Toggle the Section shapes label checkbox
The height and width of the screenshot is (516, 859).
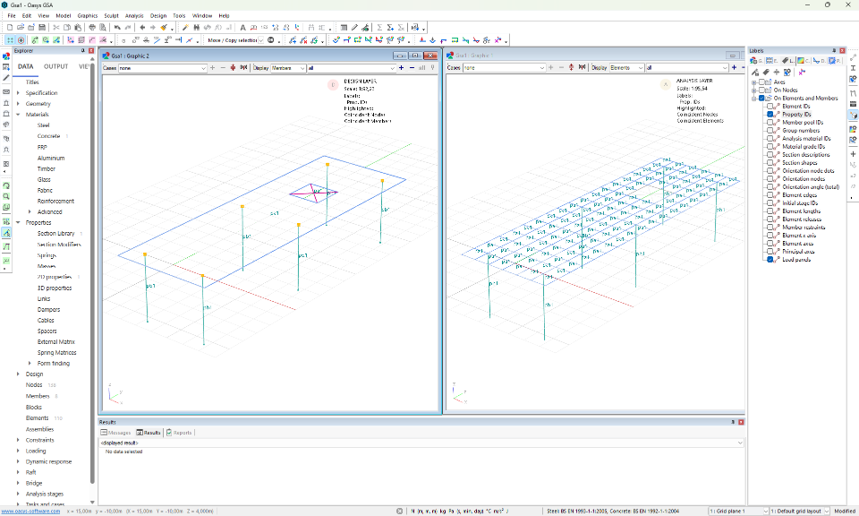click(x=771, y=163)
